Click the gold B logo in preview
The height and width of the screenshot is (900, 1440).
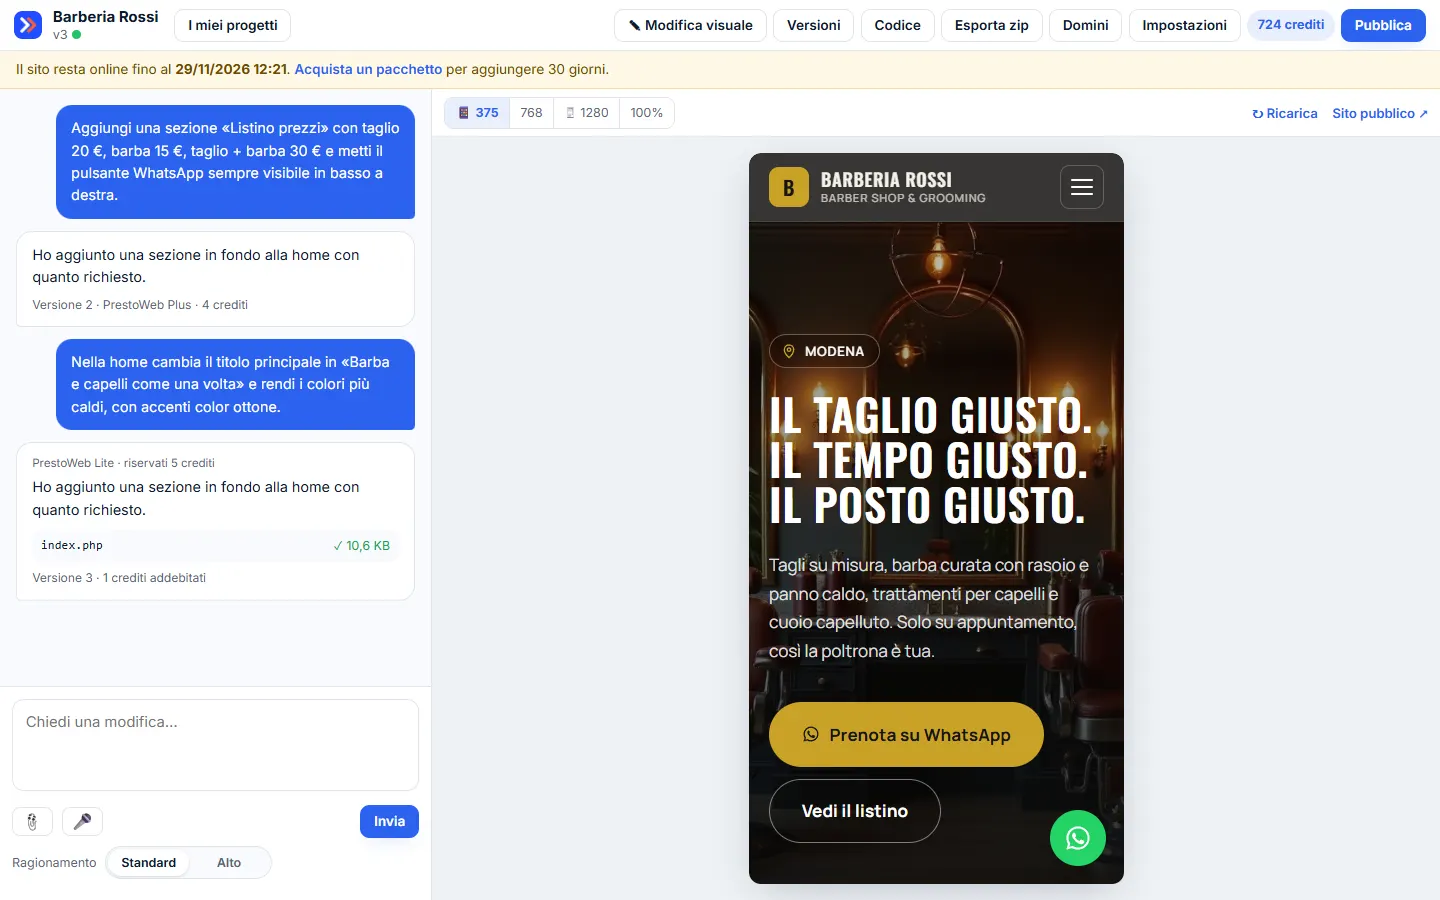click(788, 187)
